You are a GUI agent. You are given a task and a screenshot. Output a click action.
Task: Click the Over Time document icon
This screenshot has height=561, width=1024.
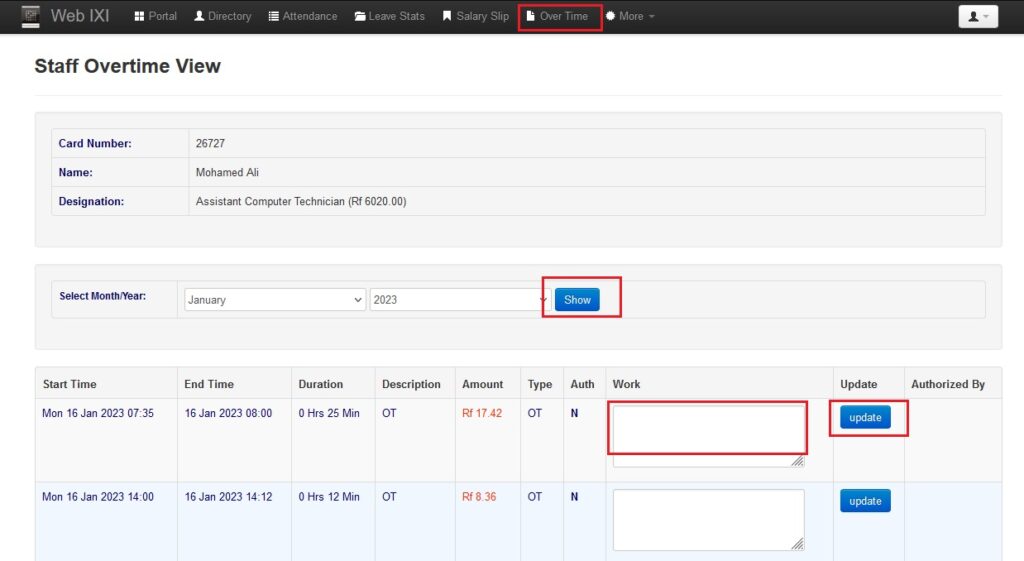click(530, 17)
